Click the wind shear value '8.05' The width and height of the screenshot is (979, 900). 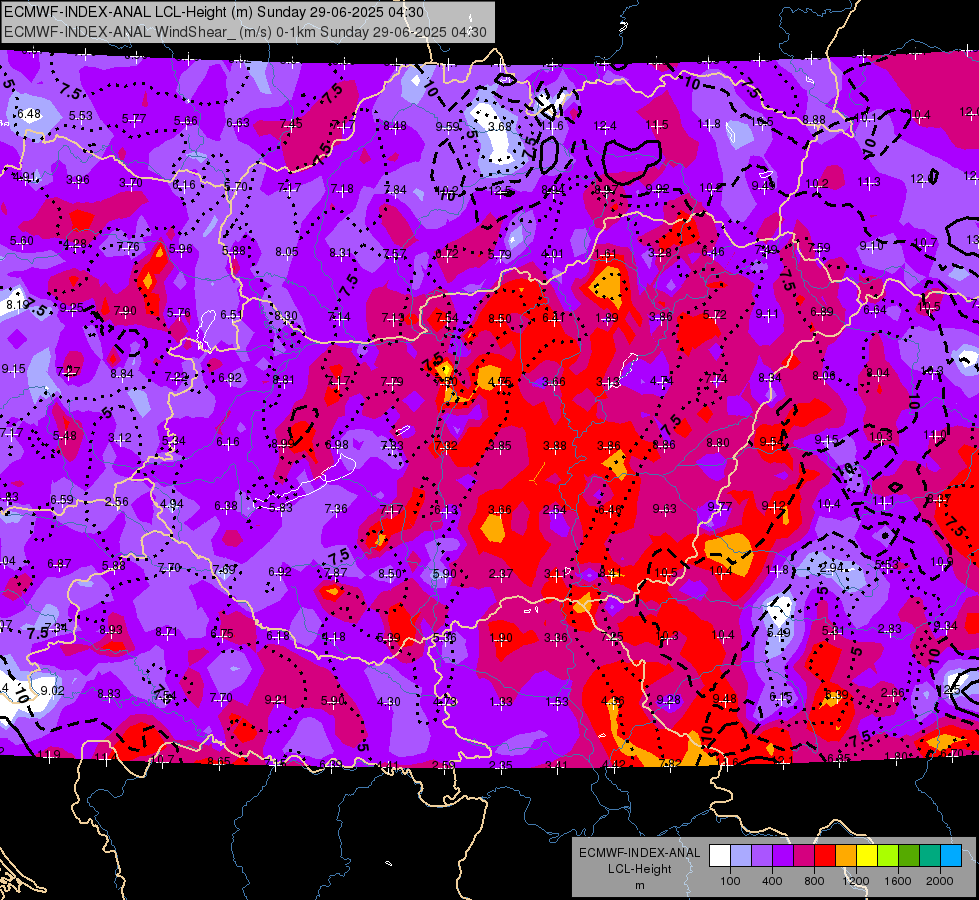click(x=287, y=252)
